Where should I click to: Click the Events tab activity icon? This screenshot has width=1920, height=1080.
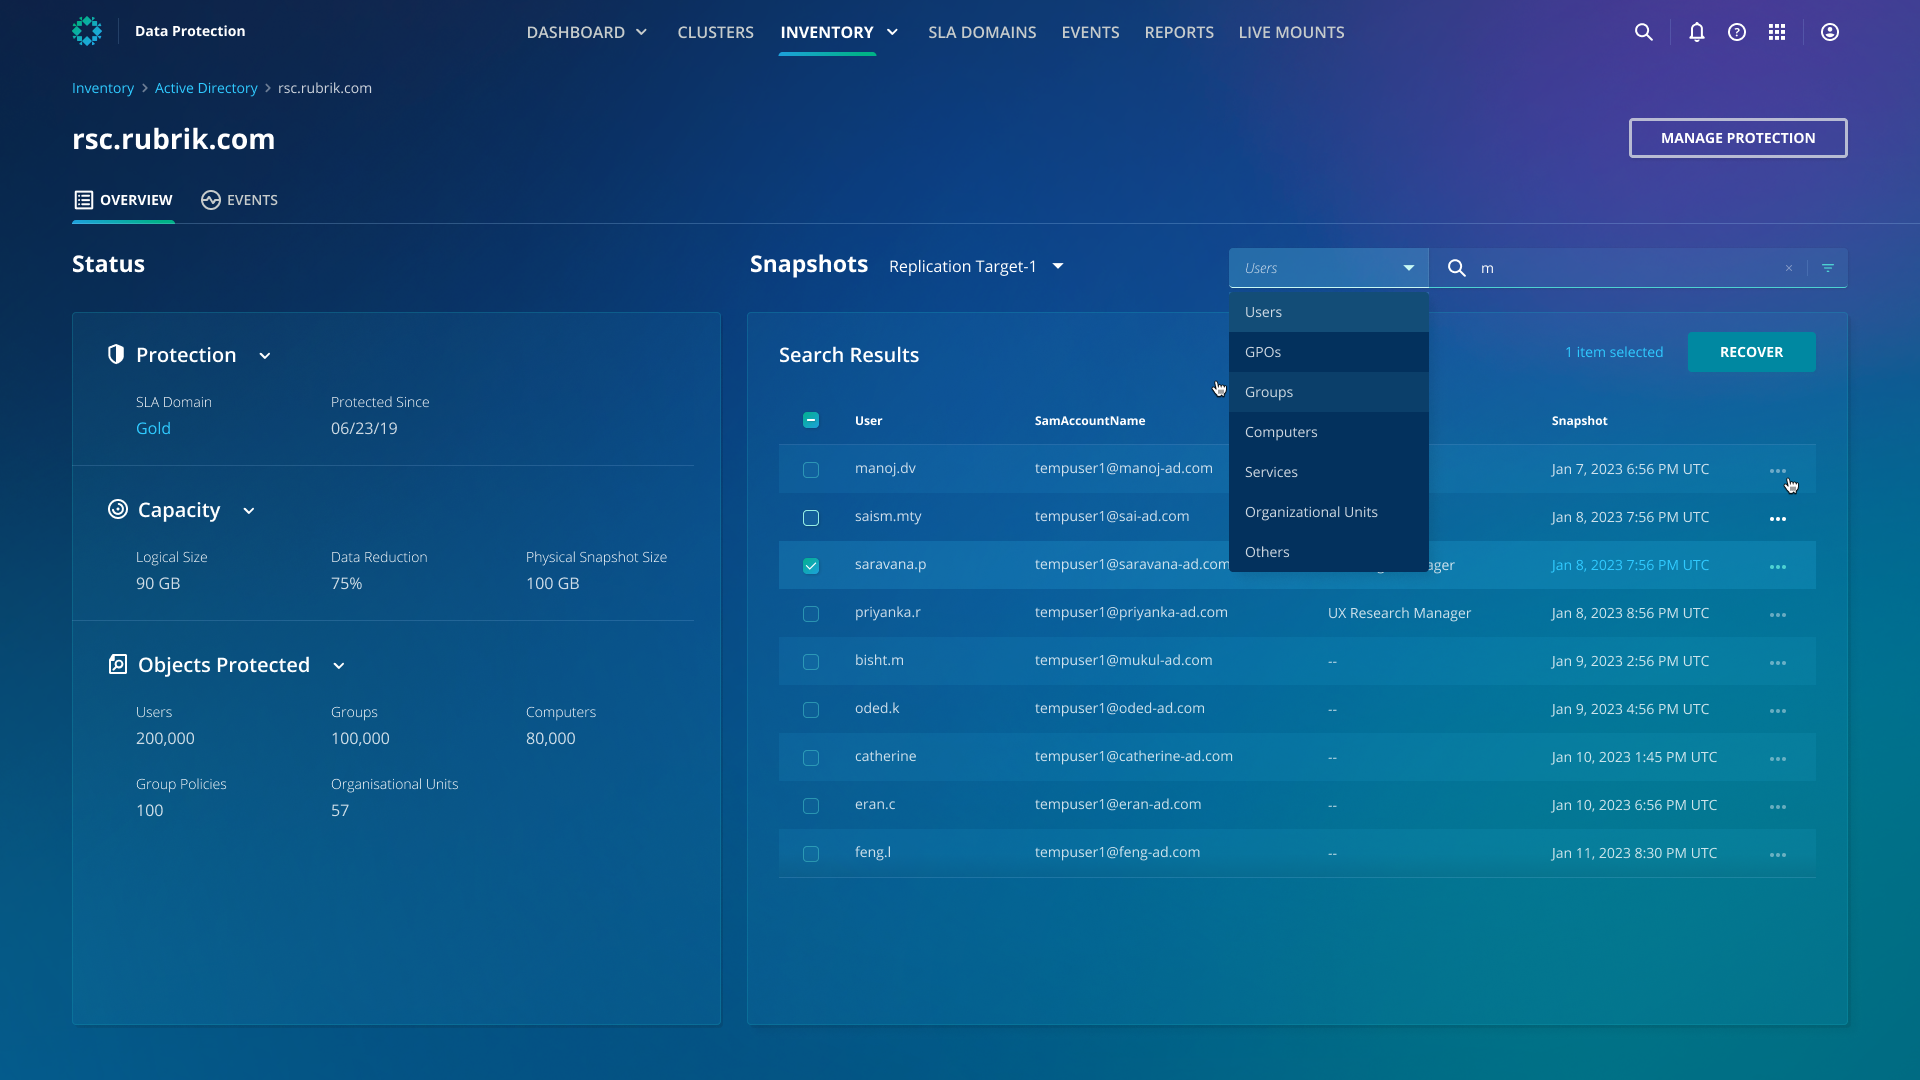(210, 200)
